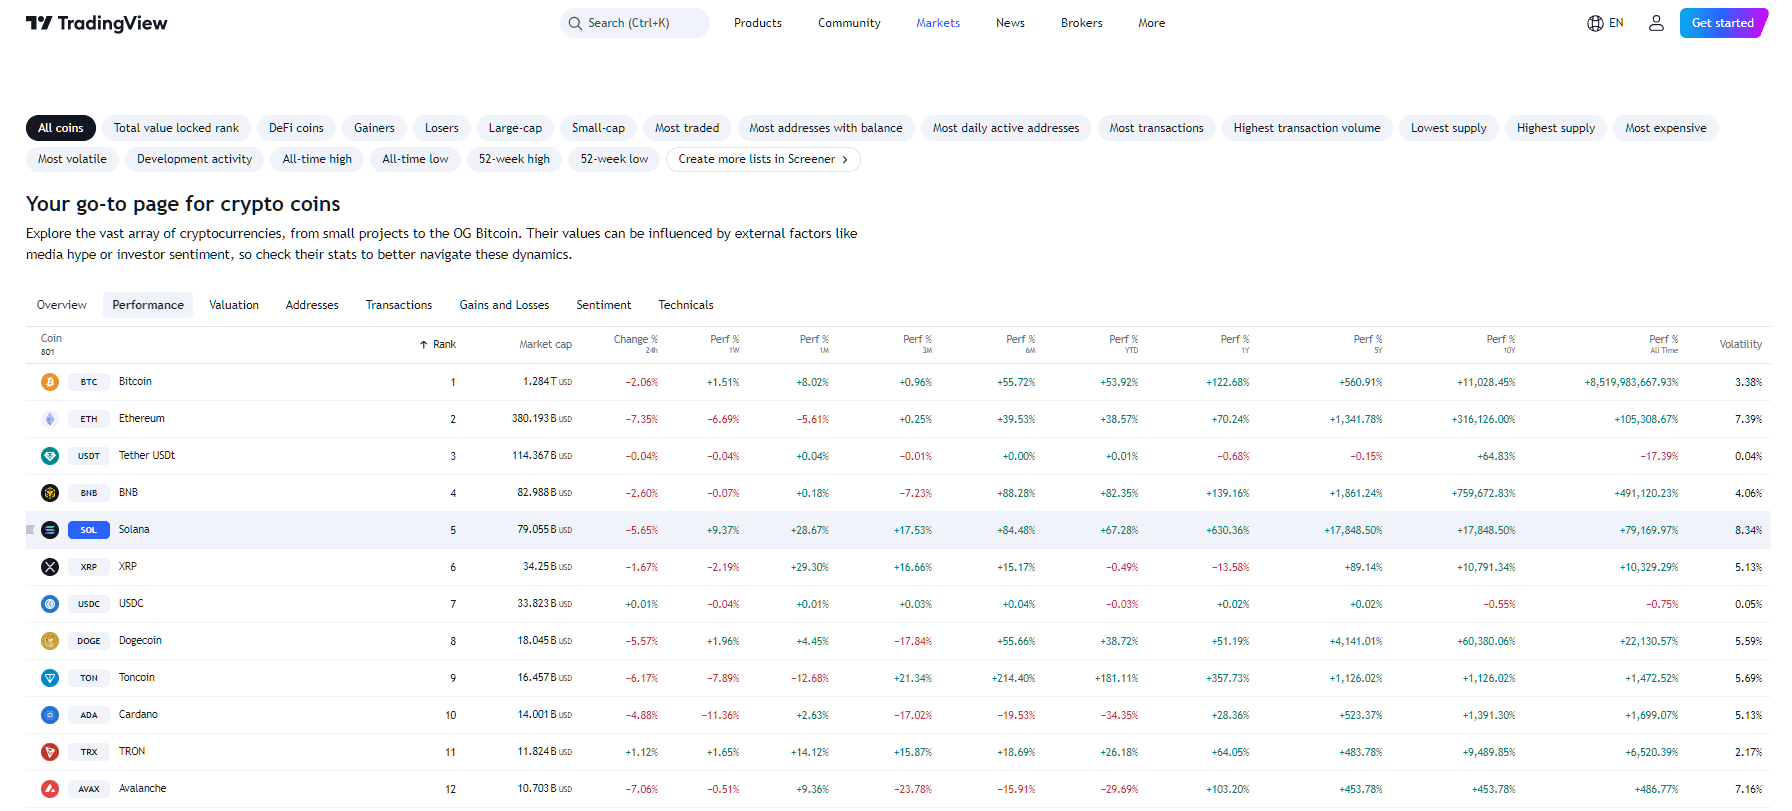Click the XRP coin icon

[x=50, y=567]
